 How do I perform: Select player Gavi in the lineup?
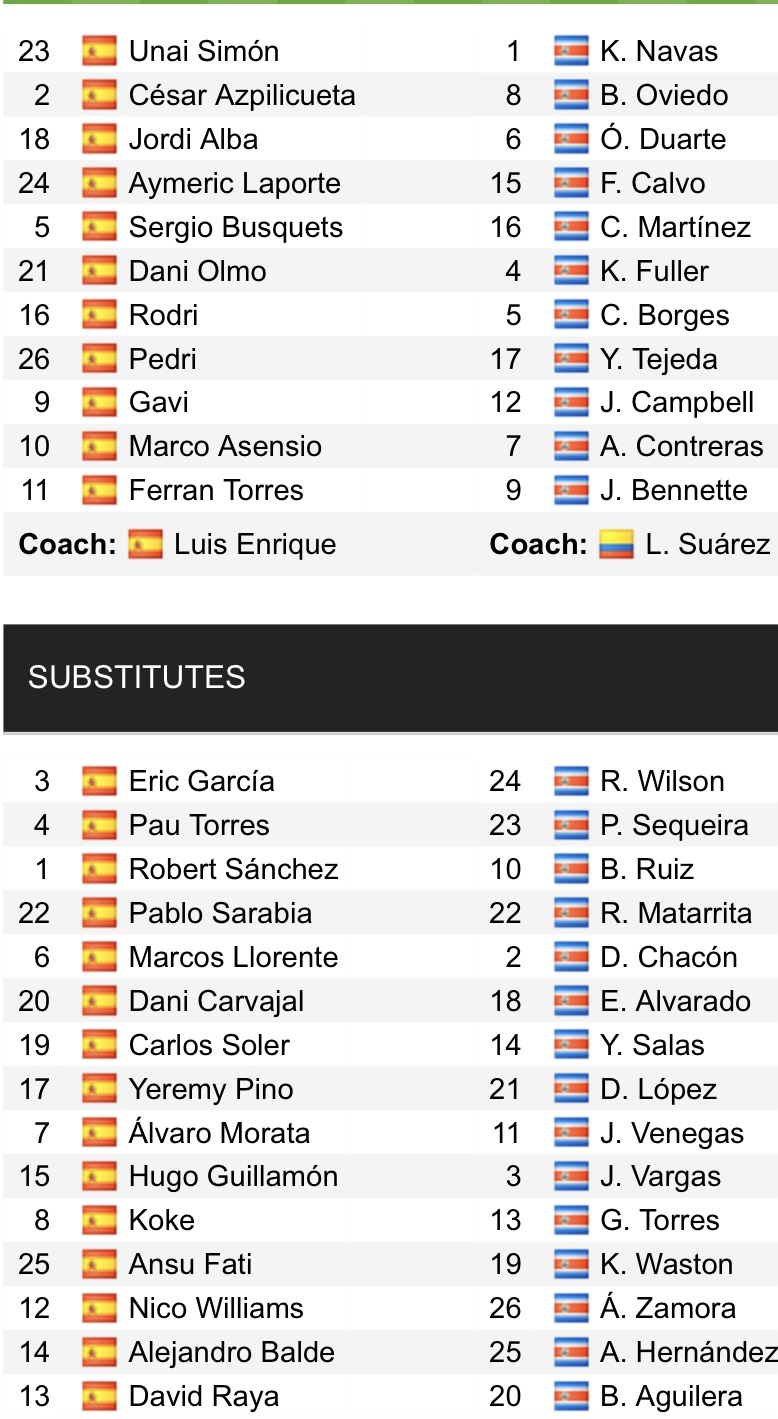pyautogui.click(x=158, y=403)
